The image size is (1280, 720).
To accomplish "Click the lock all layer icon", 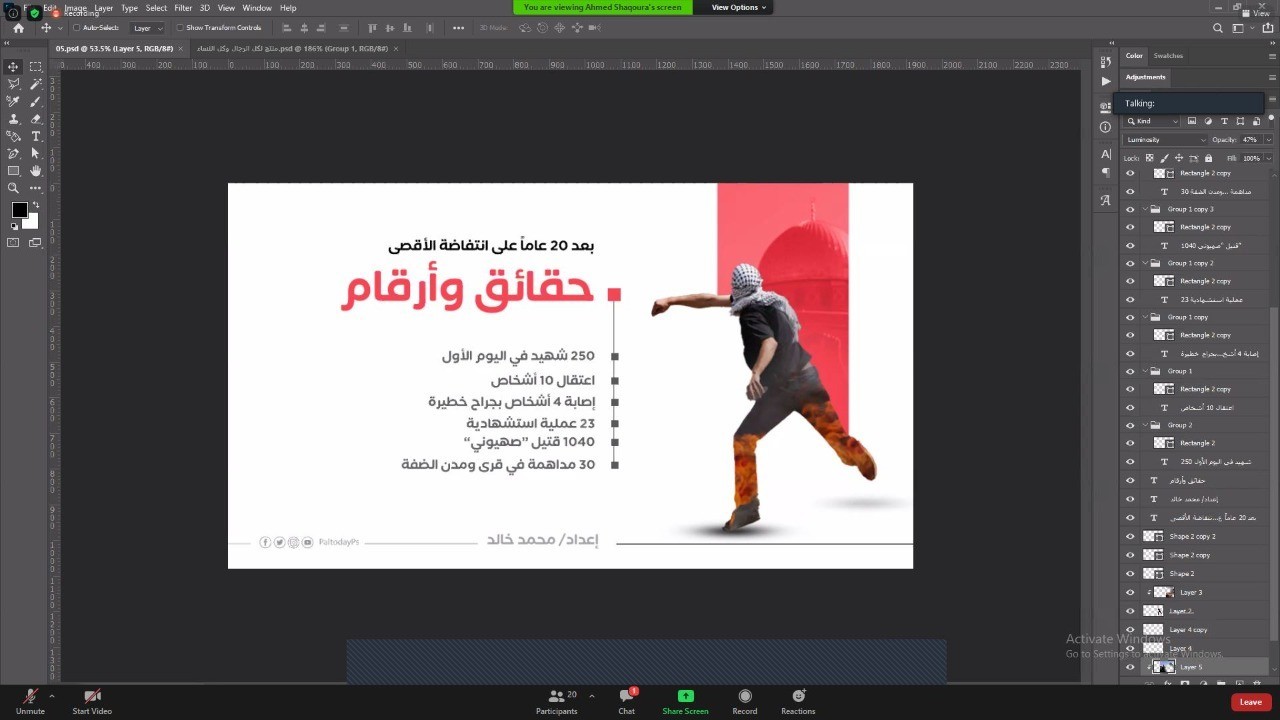I will (1208, 158).
